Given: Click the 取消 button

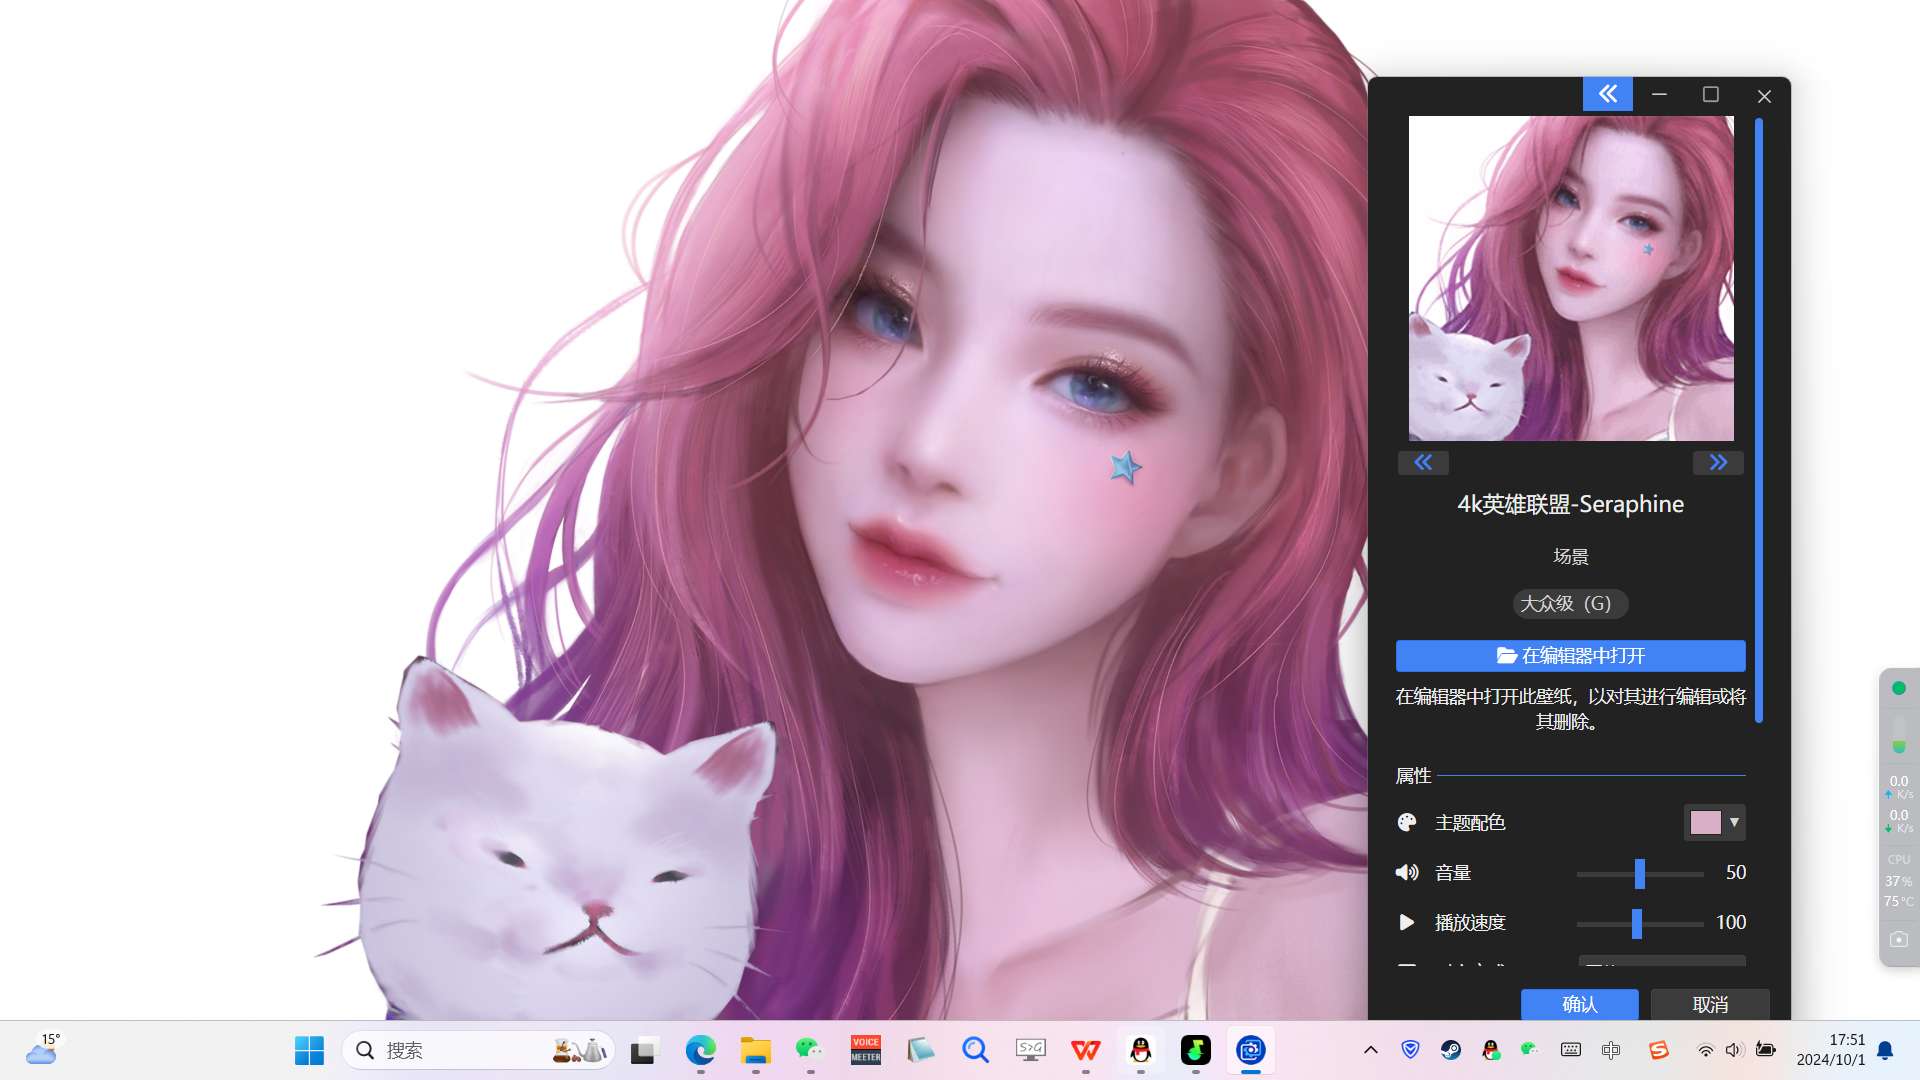Looking at the screenshot, I should pos(1710,1004).
